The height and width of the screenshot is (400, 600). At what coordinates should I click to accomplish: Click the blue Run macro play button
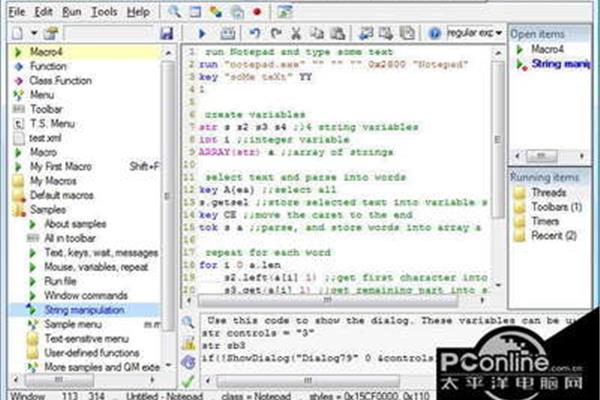tap(202, 34)
